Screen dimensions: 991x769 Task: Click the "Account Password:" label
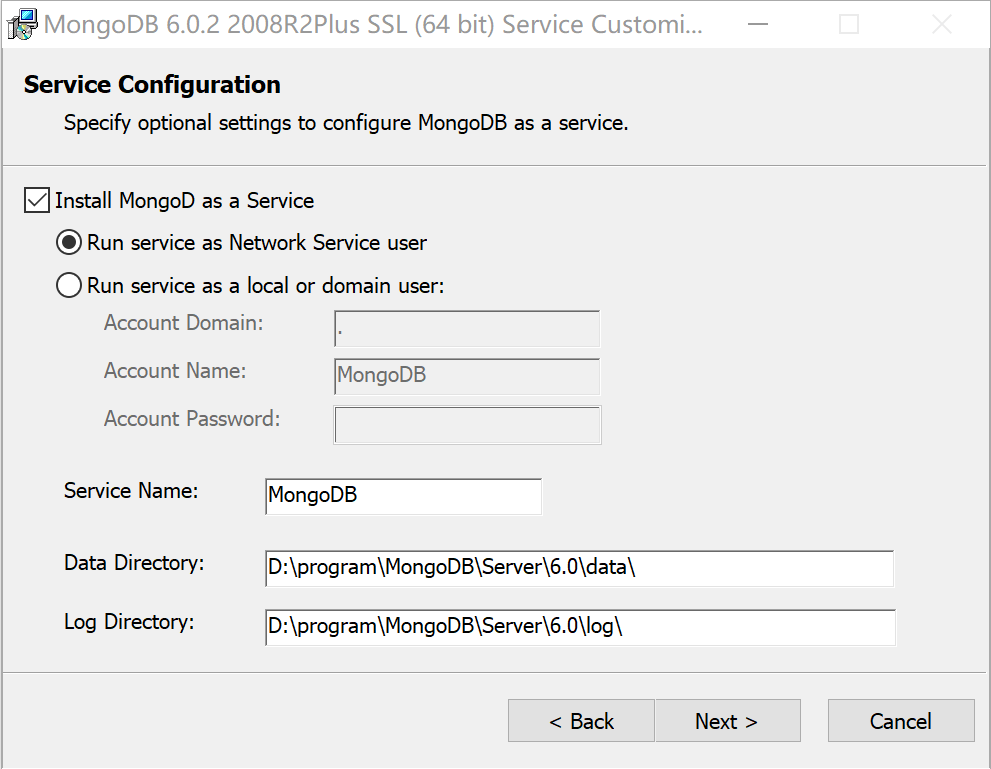(191, 418)
